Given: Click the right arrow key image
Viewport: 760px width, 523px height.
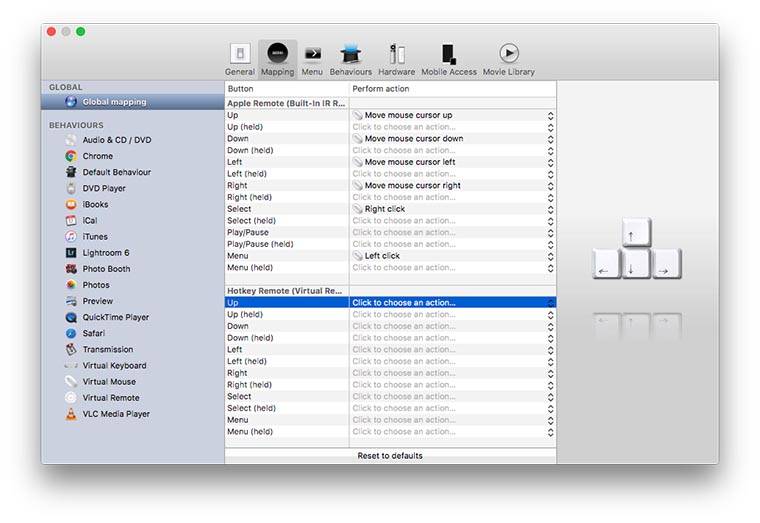Looking at the screenshot, I should click(667, 264).
